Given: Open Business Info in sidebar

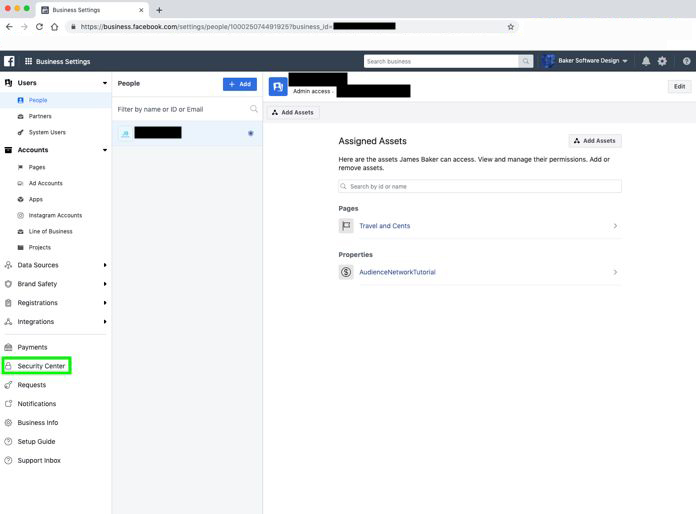Looking at the screenshot, I should (x=38, y=423).
